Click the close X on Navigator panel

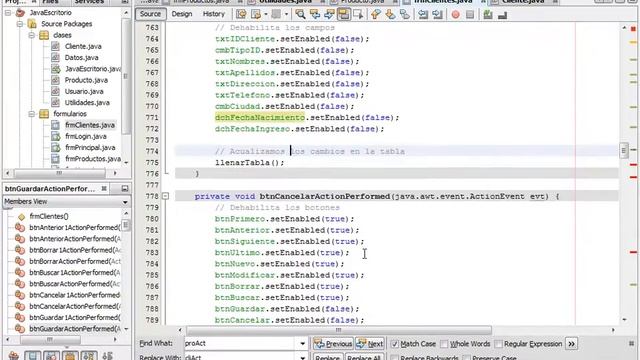point(104,189)
